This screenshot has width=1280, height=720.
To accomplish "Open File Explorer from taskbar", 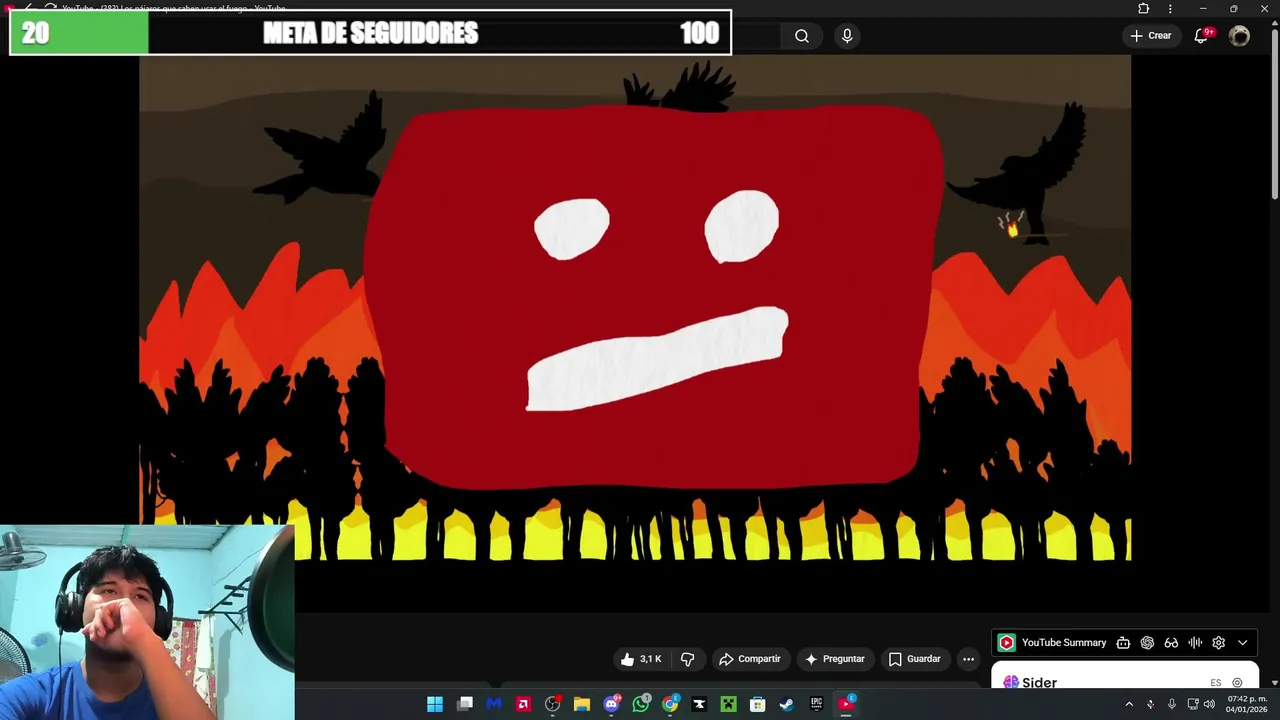I will (x=582, y=704).
